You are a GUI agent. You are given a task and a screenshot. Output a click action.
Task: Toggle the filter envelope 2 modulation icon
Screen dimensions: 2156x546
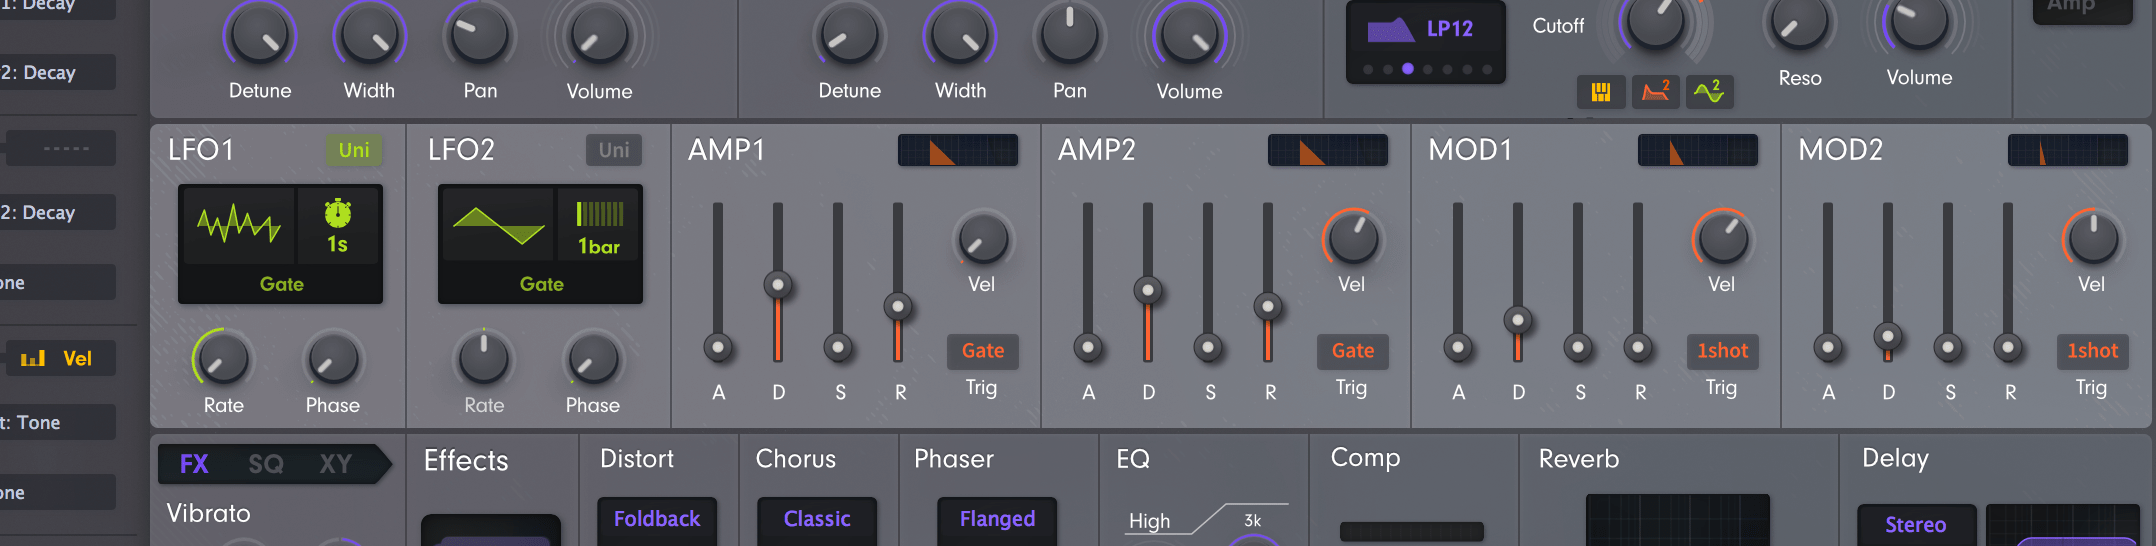(1655, 92)
